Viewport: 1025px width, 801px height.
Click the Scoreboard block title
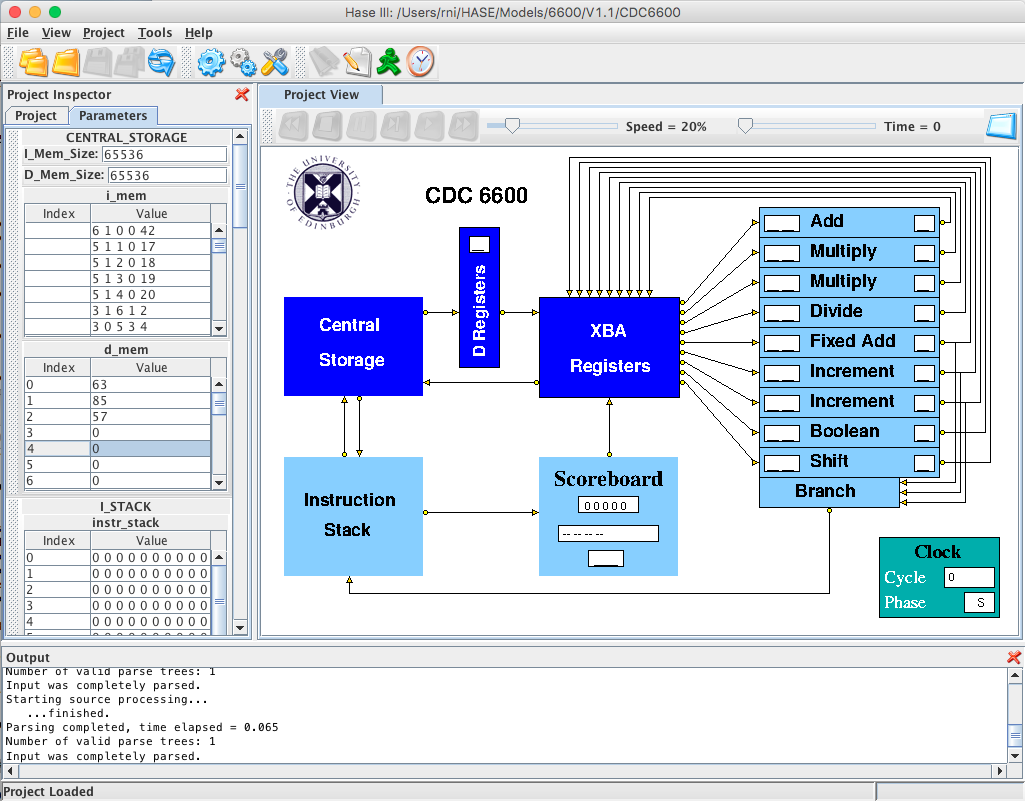(x=609, y=479)
